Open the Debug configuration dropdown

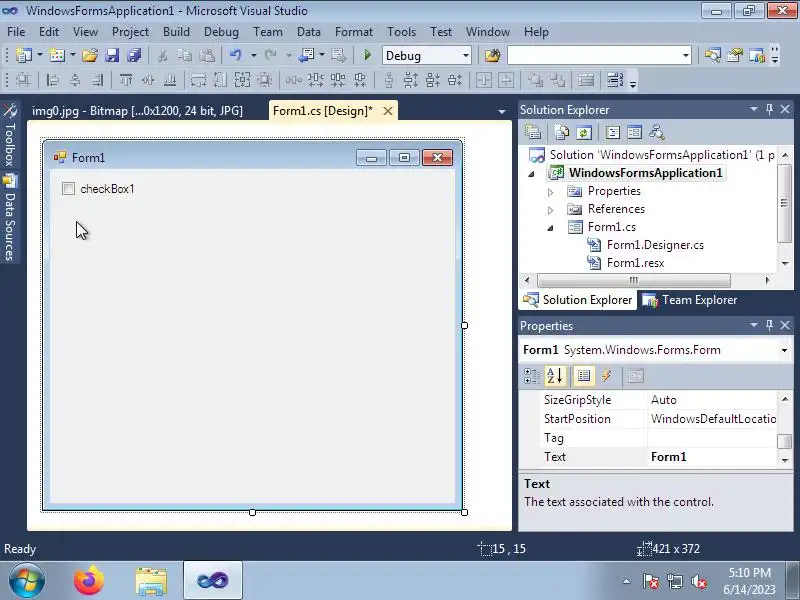(x=465, y=56)
